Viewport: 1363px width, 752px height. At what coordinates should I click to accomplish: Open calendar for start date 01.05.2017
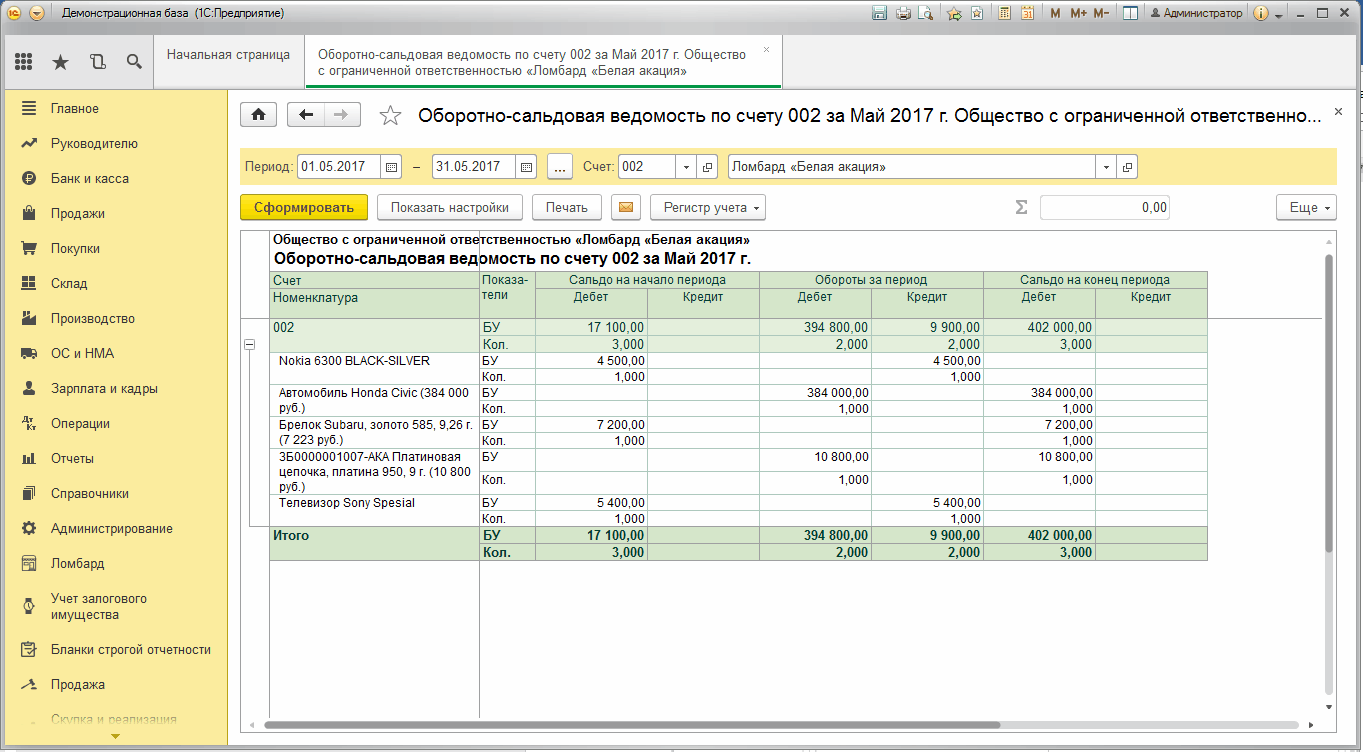tap(392, 167)
